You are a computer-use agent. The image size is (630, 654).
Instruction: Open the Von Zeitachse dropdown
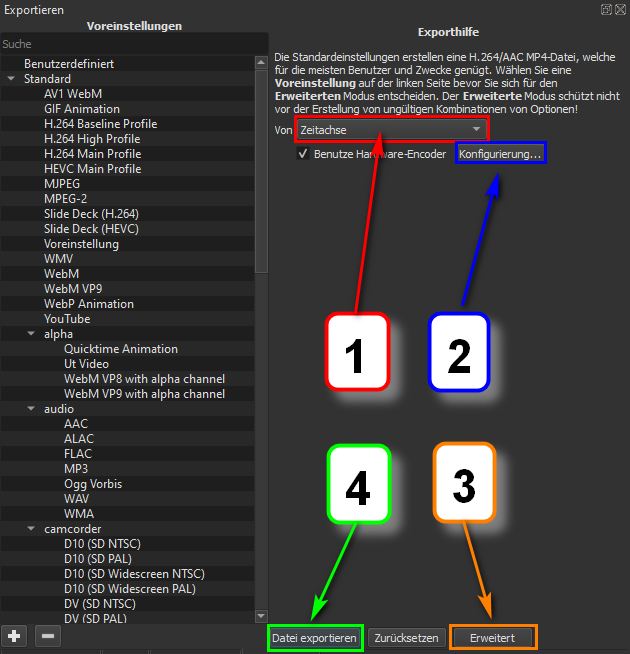point(391,130)
